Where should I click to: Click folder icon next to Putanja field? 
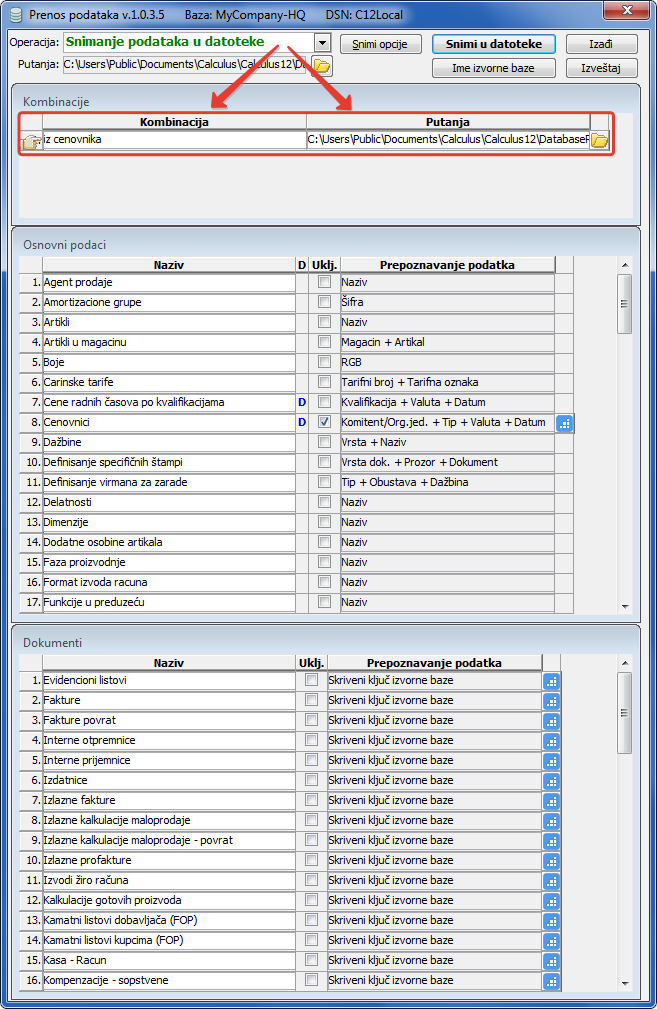tap(321, 66)
